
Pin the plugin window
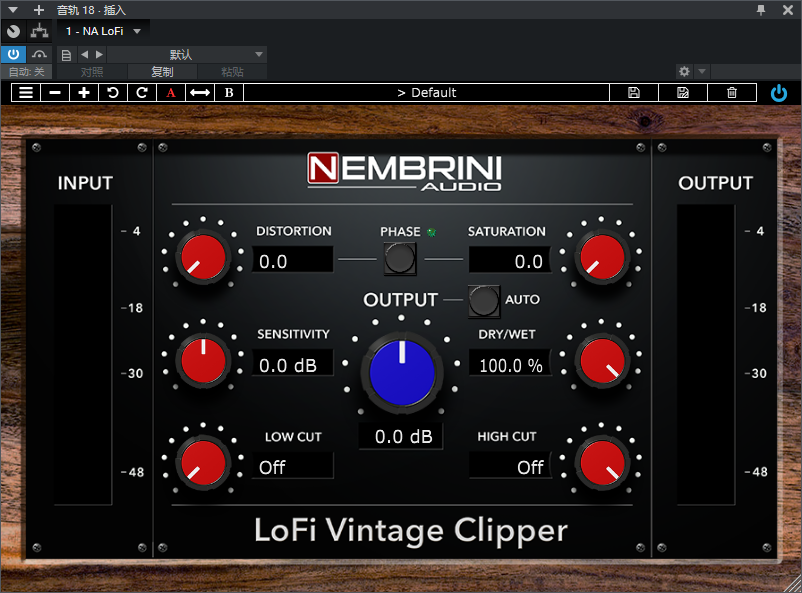point(761,10)
